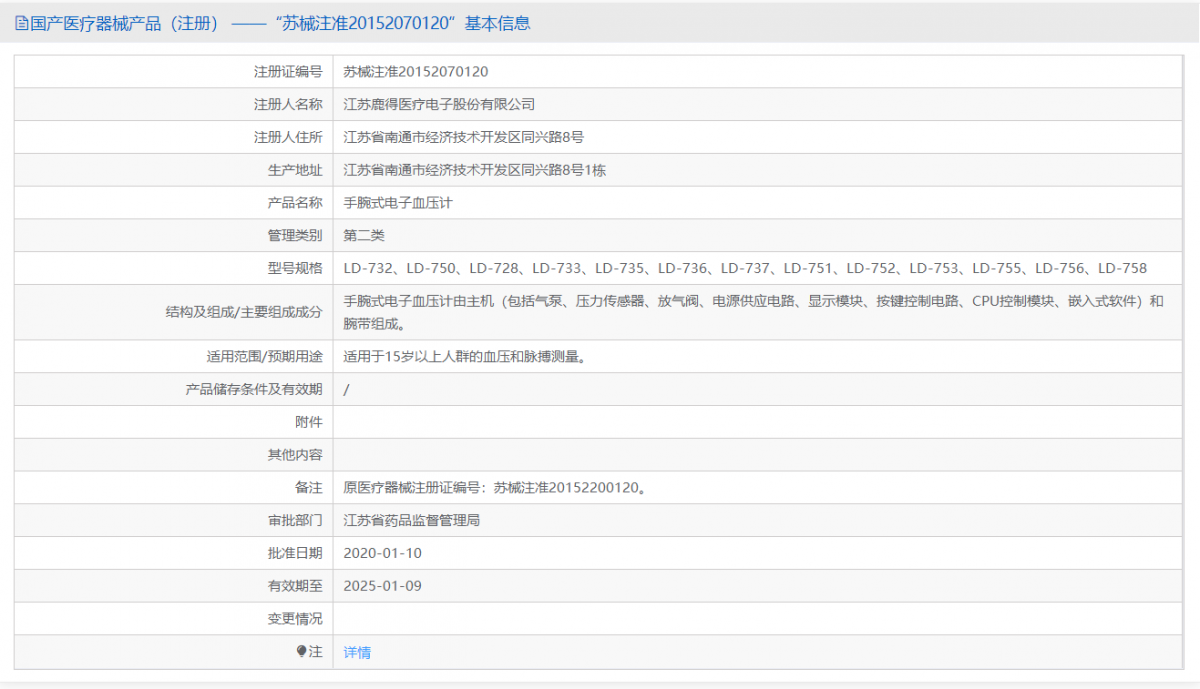Open the 详情 link in the 附注 row

357,651
